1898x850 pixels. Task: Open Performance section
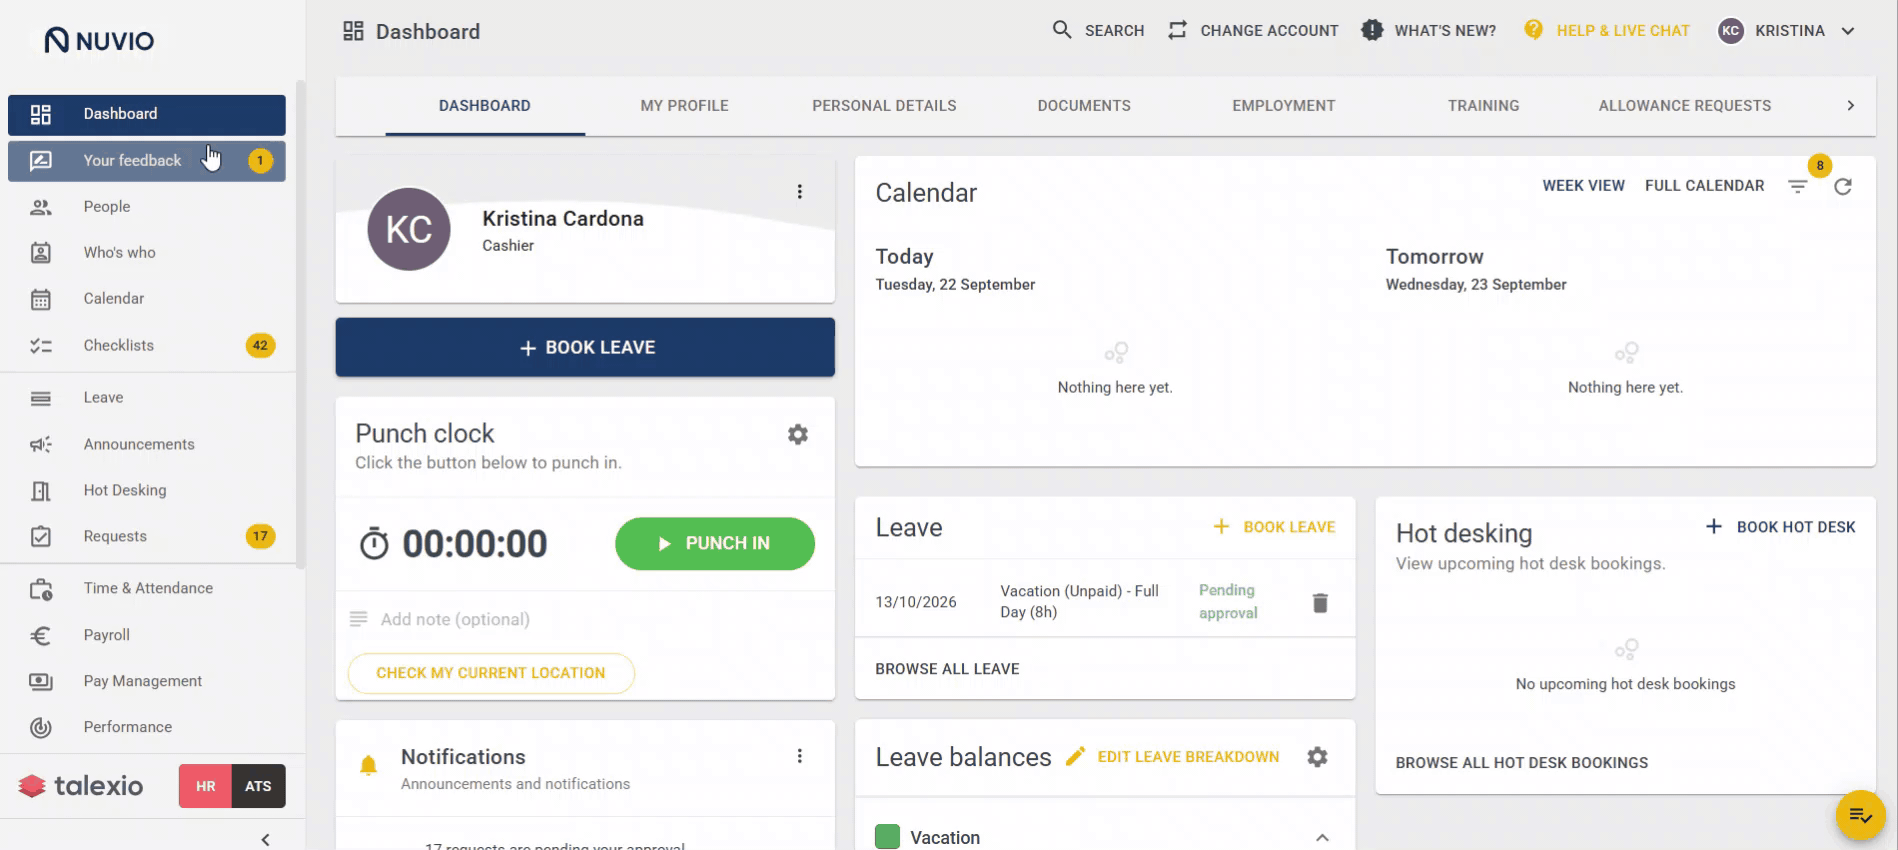[x=147, y=727]
